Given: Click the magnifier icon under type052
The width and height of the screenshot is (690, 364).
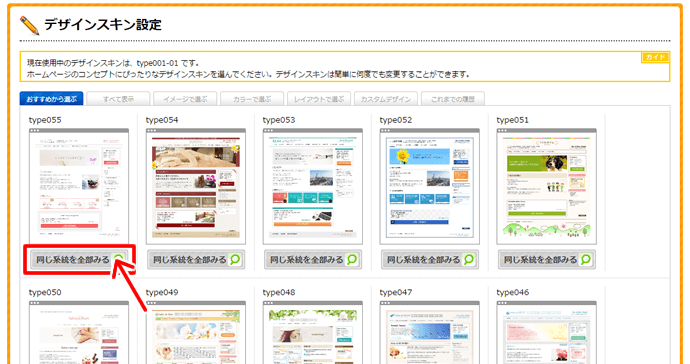Looking at the screenshot, I should 469,260.
